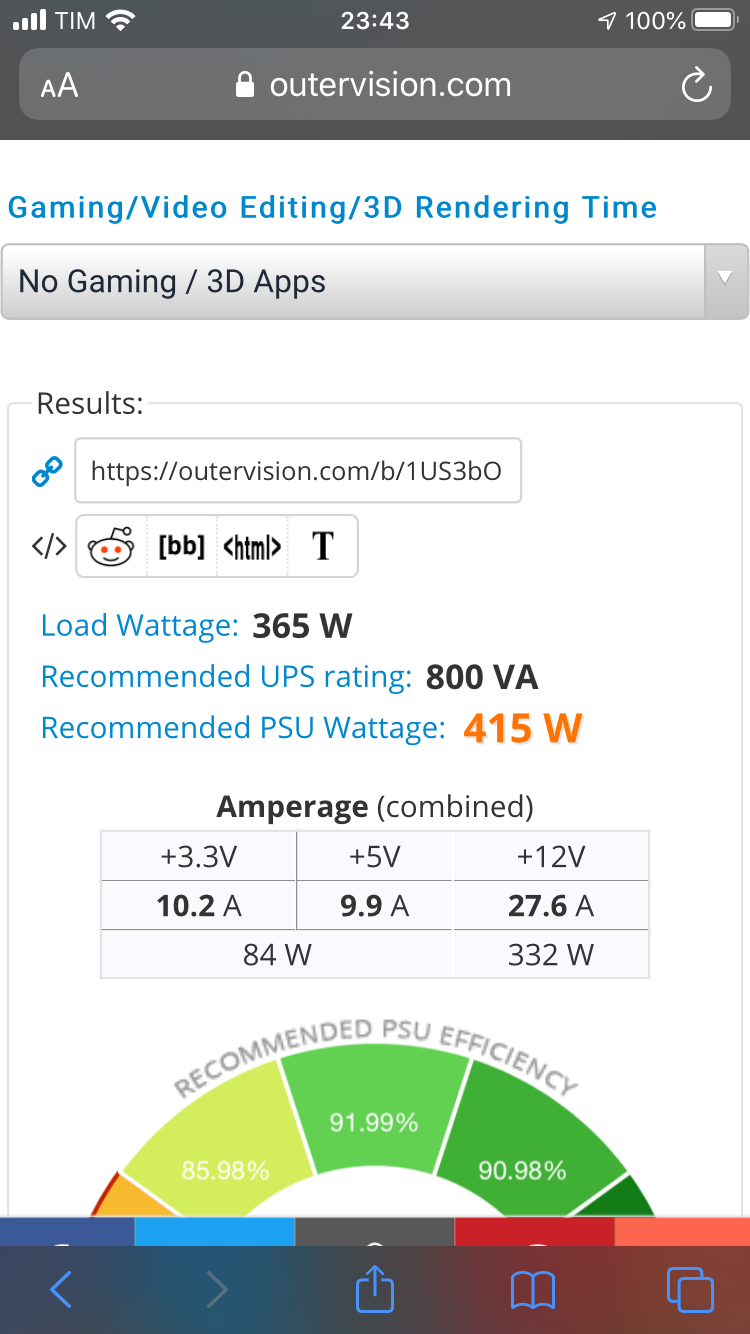Click the blue chain link icon
The width and height of the screenshot is (750, 1334).
click(48, 470)
